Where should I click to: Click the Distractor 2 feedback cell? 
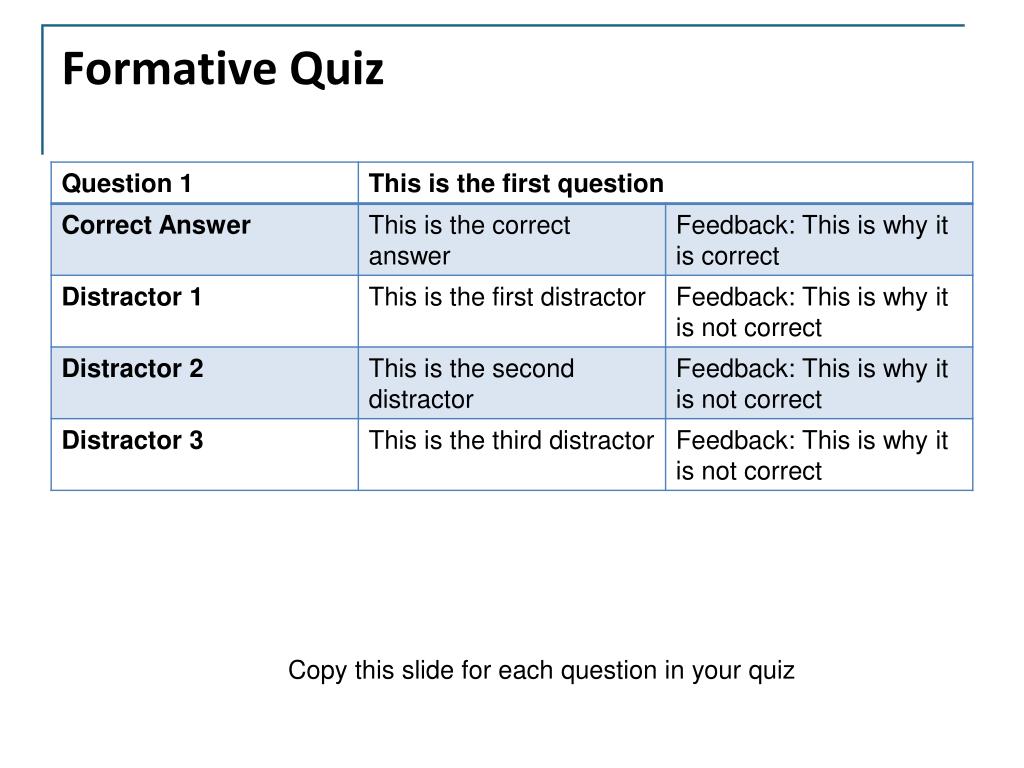tap(819, 383)
